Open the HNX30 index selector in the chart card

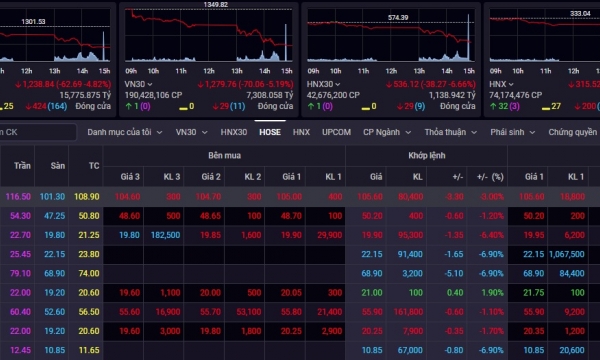[323, 84]
